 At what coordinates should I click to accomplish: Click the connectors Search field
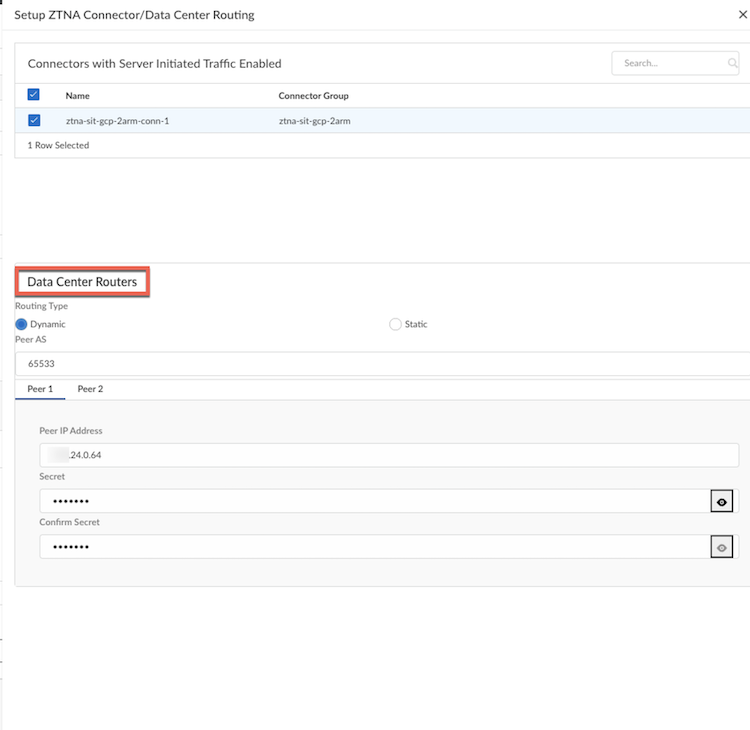pyautogui.click(x=670, y=64)
